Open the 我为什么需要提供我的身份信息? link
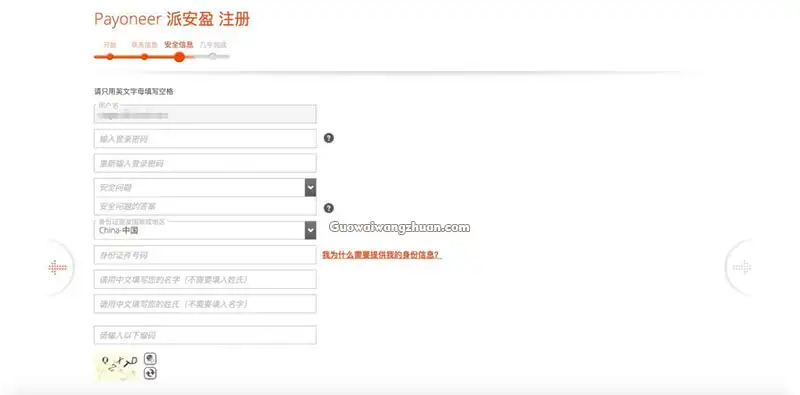 coord(381,255)
